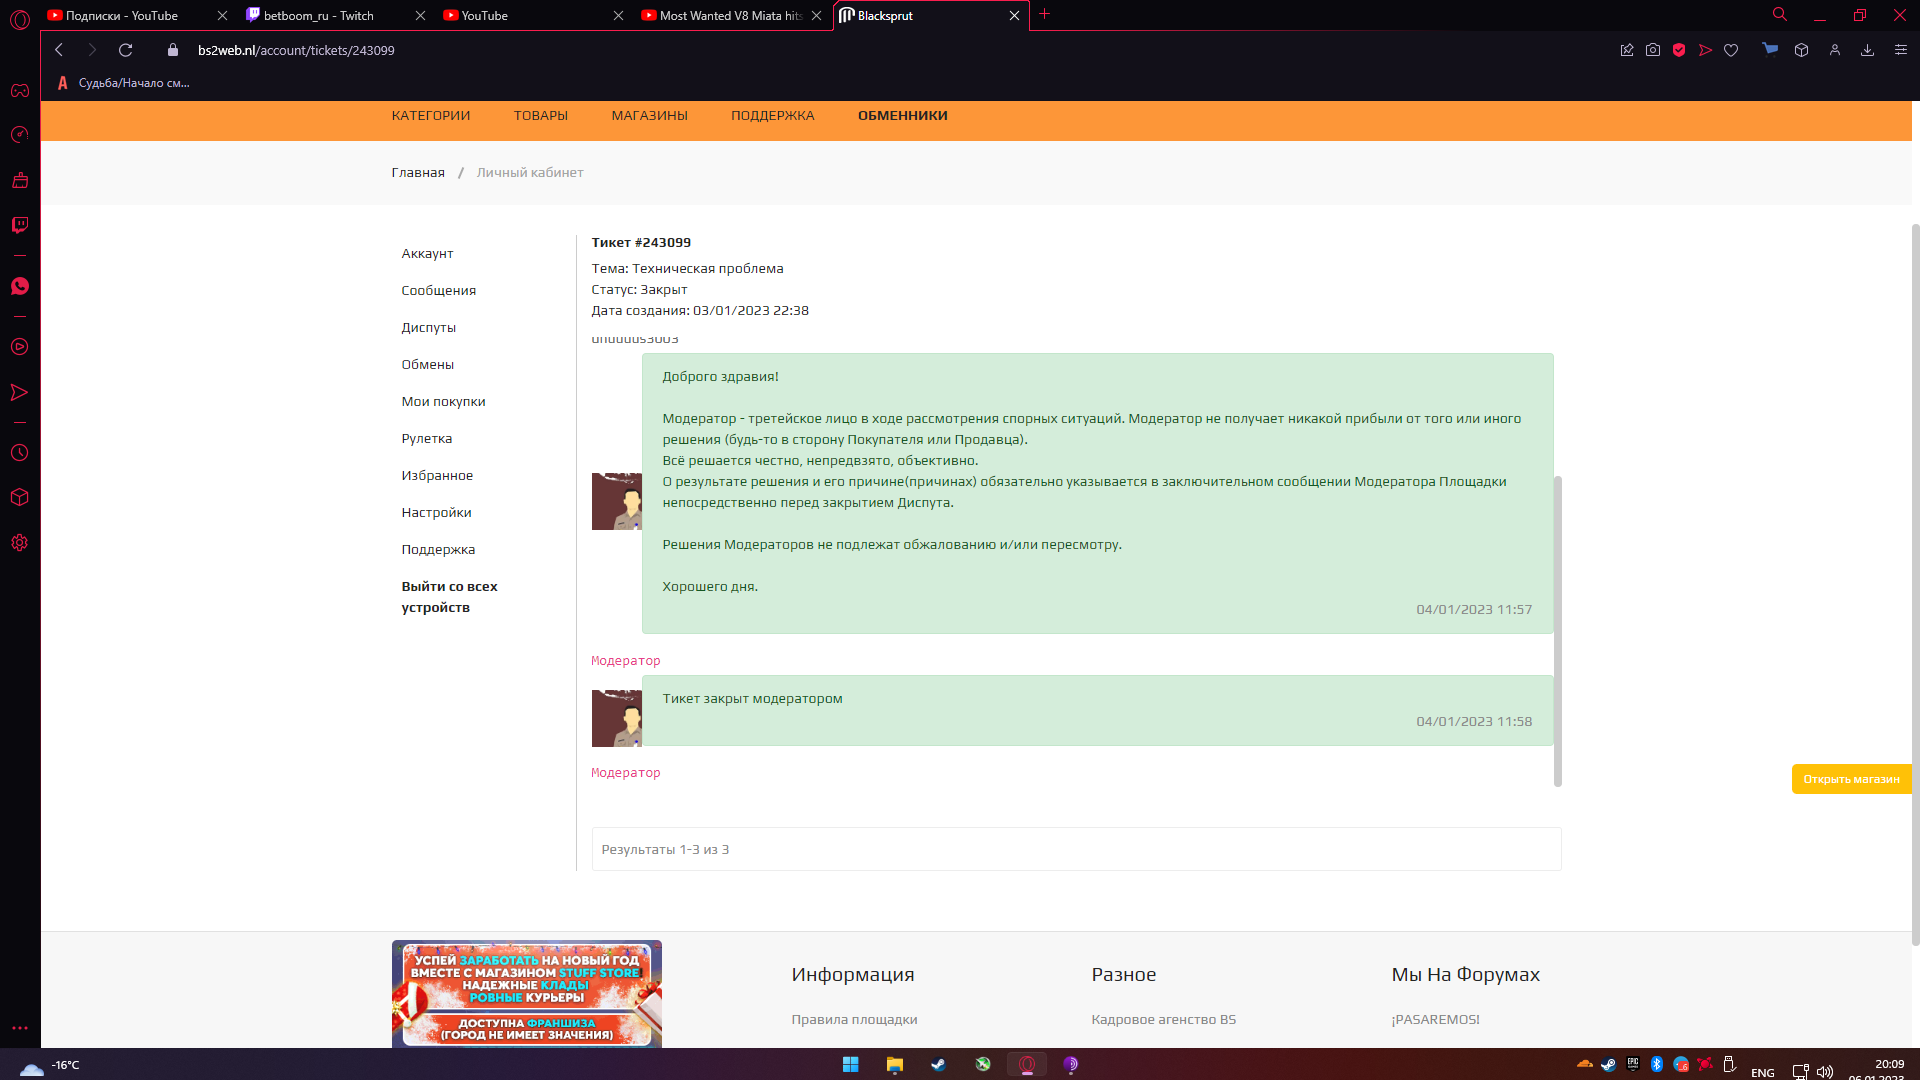Open Избранное in account sidebar
1920x1080 pixels.
point(437,476)
